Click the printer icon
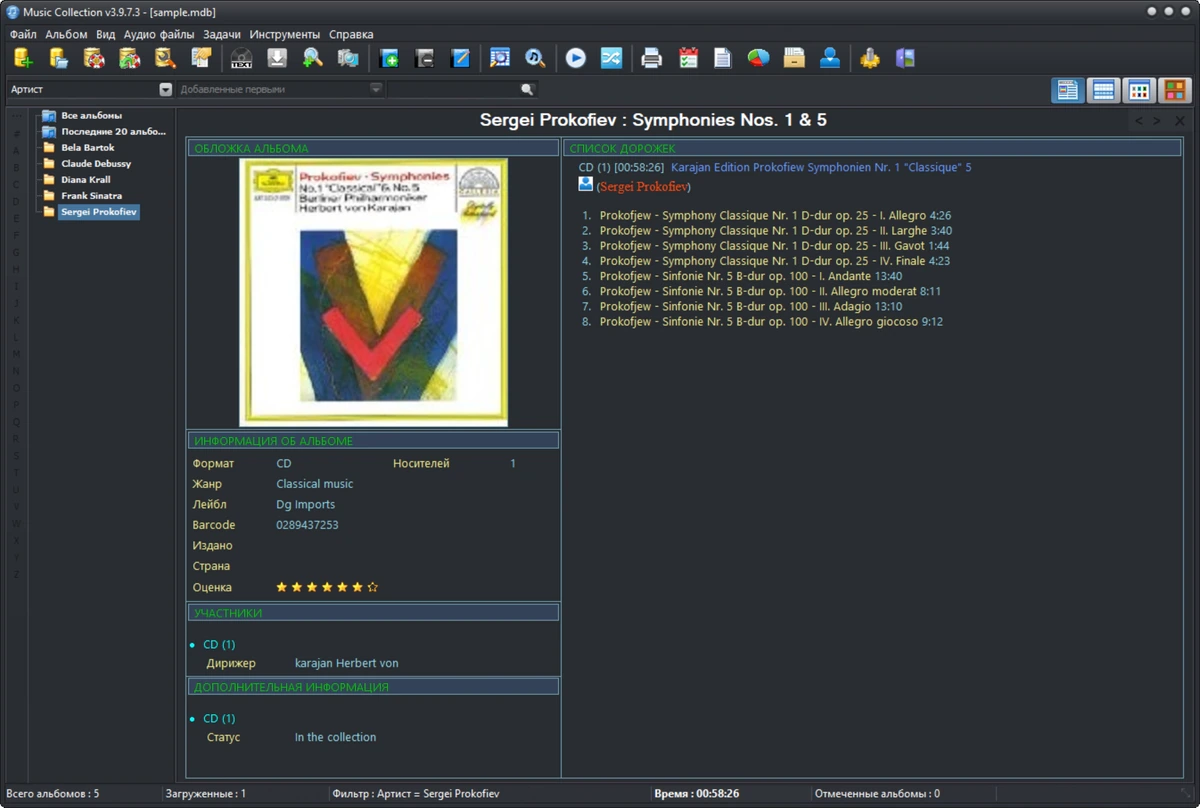 tap(652, 58)
